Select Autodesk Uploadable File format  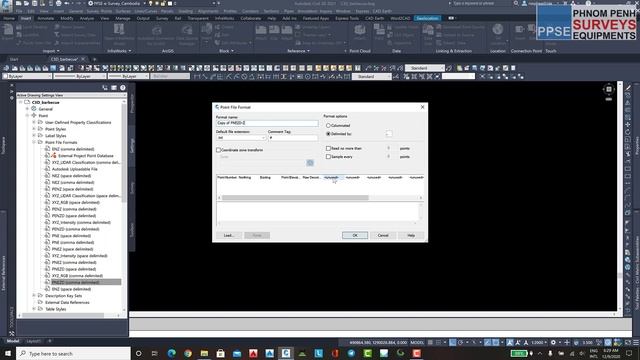[74, 169]
